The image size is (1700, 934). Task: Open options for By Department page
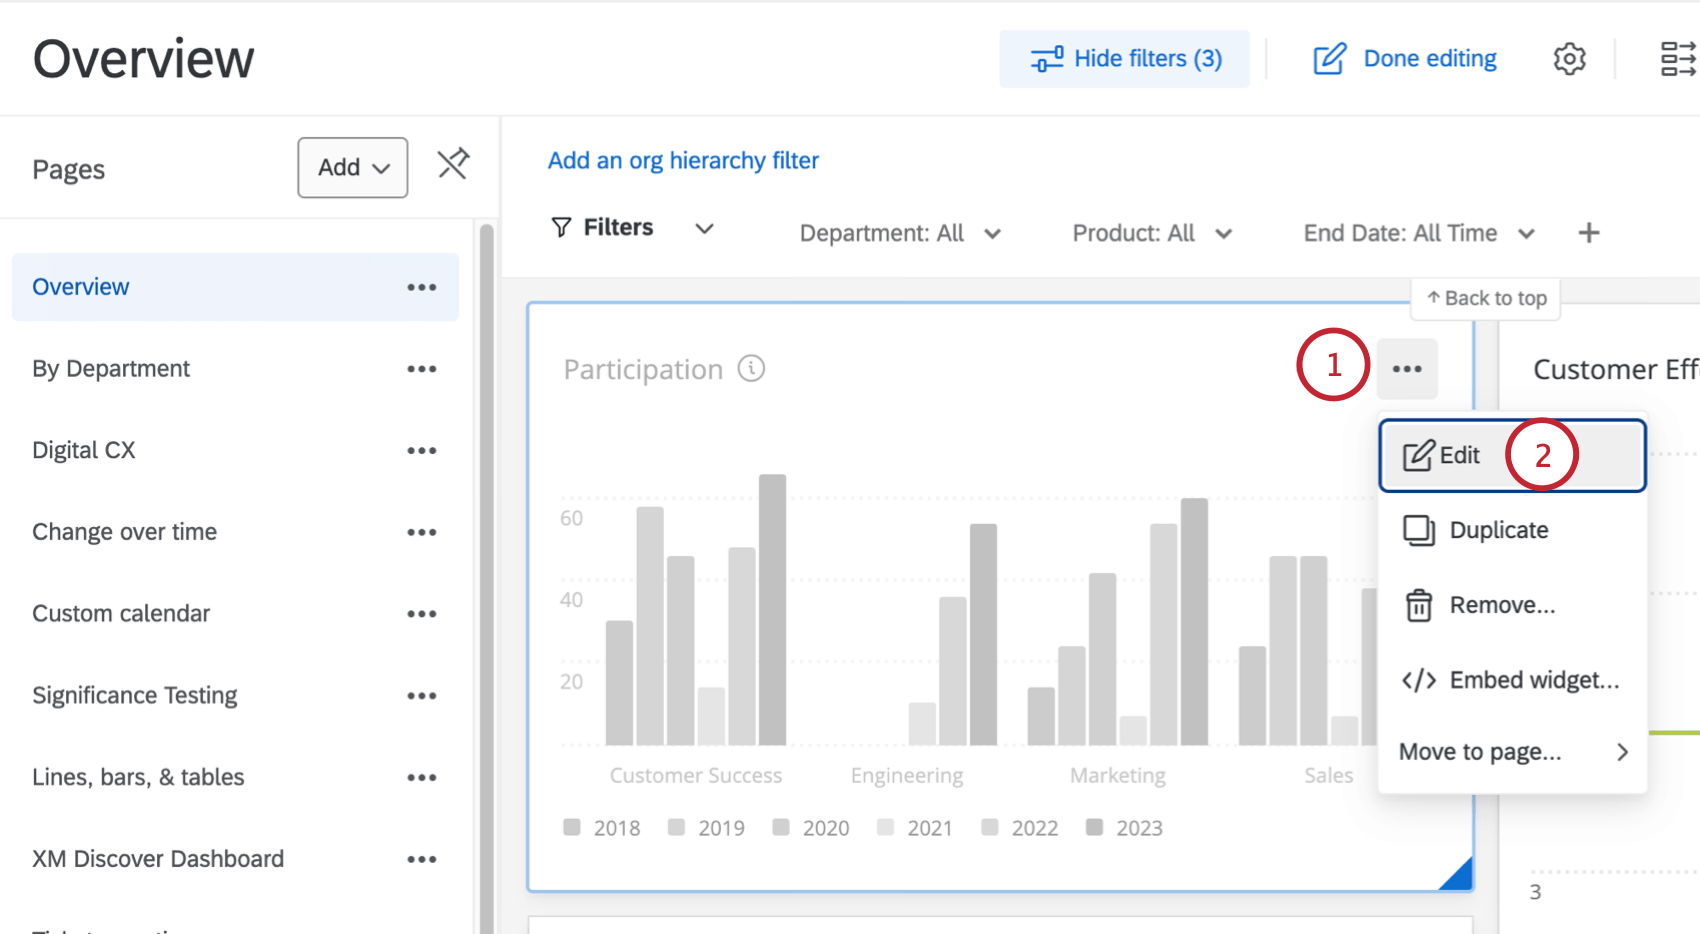point(421,369)
